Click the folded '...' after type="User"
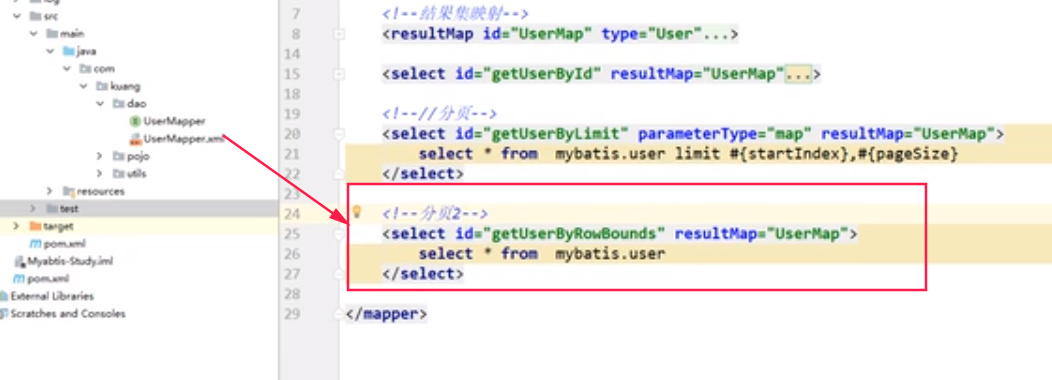This screenshot has height=380, width=1052. coord(717,34)
